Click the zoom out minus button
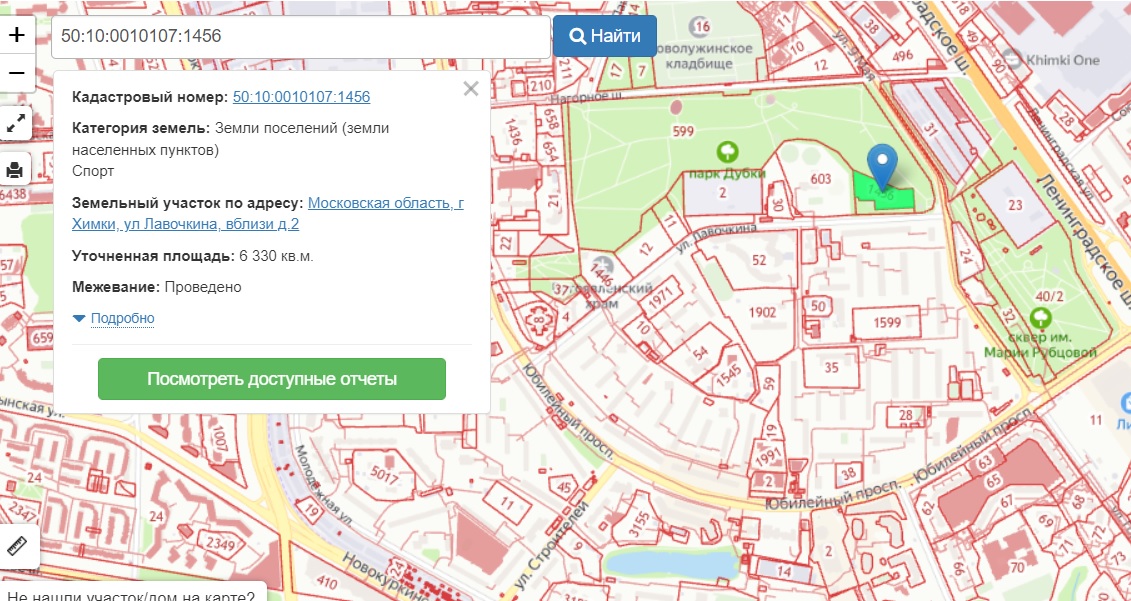 17,73
